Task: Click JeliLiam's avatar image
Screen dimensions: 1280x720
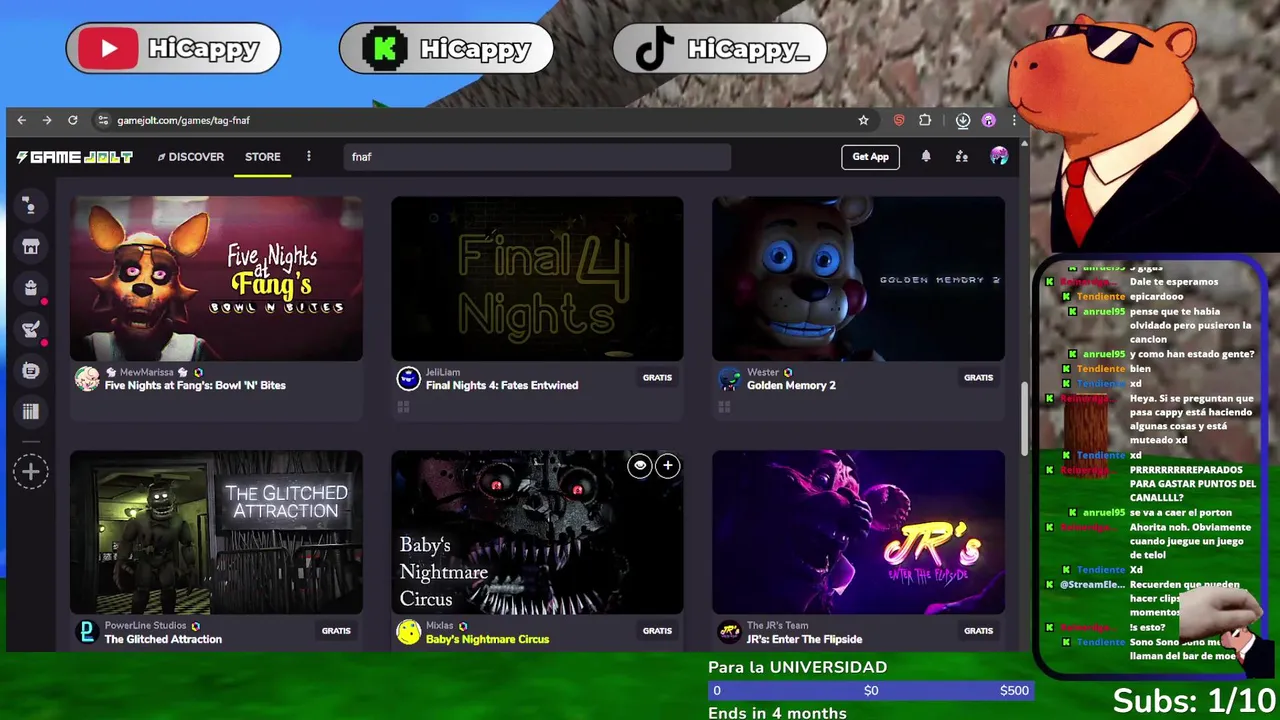Action: (x=408, y=379)
